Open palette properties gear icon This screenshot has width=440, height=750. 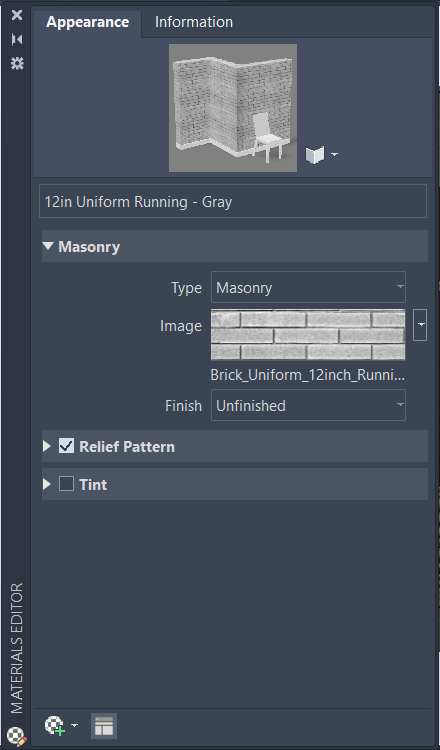17,63
